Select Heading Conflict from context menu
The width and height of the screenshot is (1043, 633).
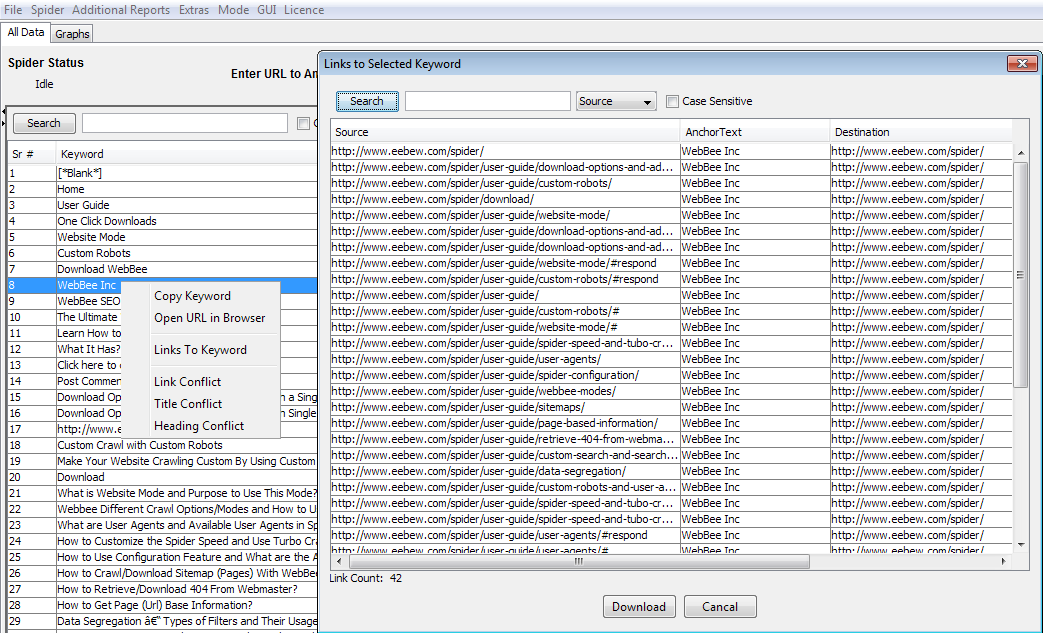pos(199,426)
